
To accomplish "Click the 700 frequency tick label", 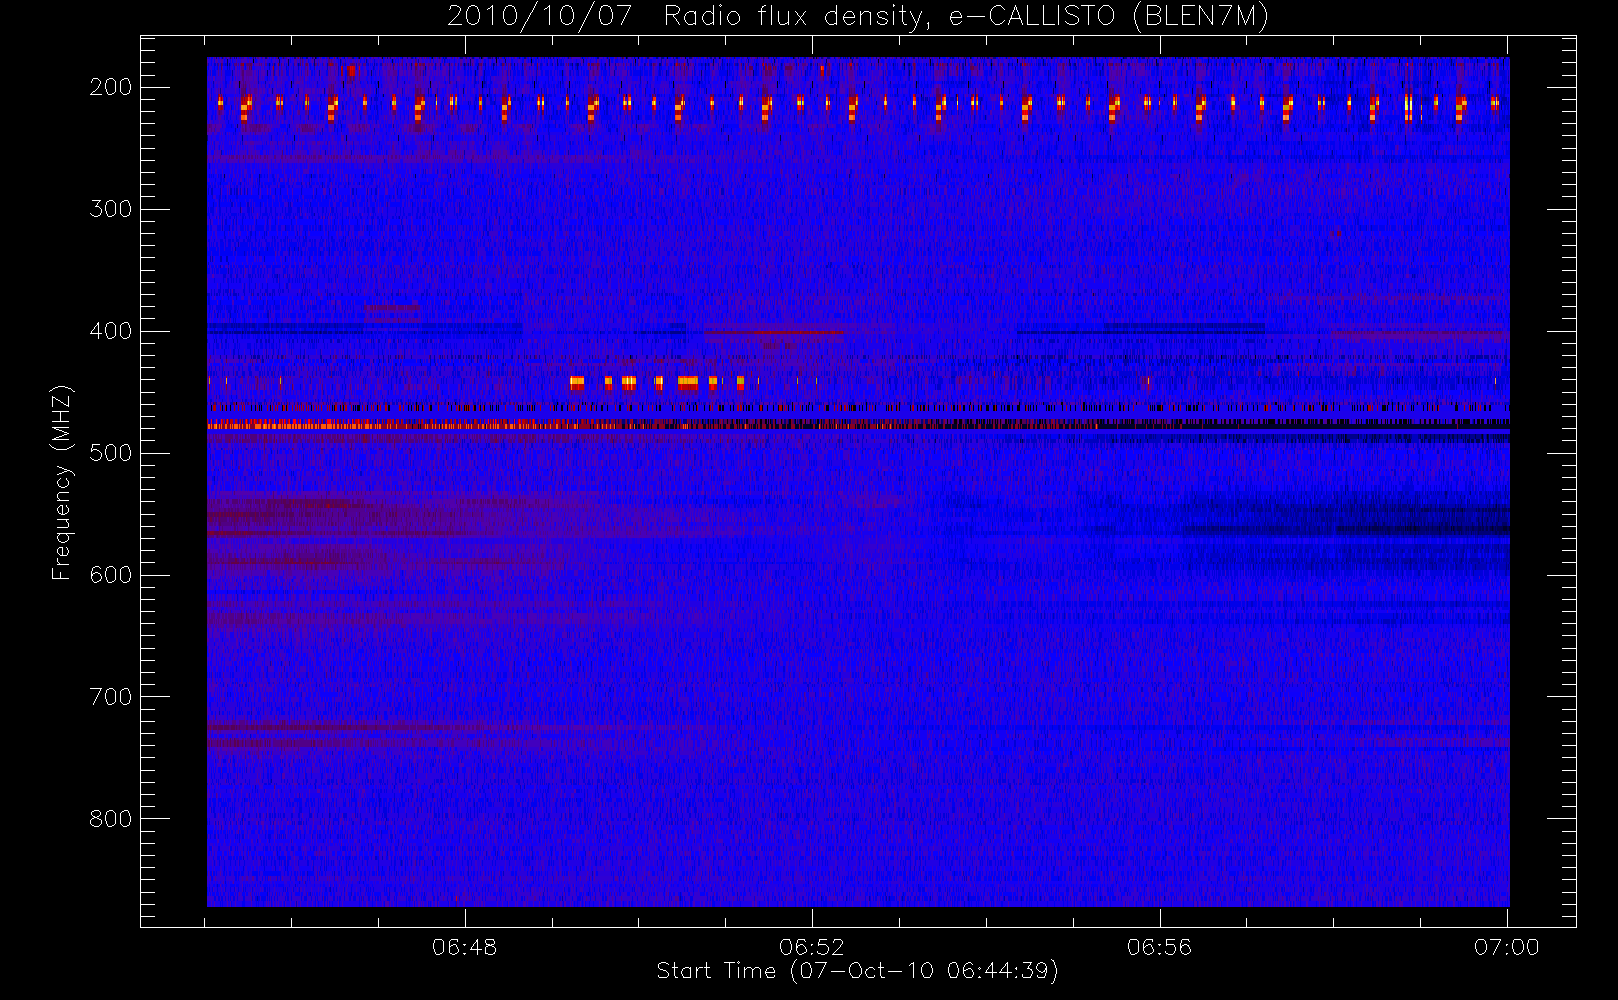I will (111, 697).
